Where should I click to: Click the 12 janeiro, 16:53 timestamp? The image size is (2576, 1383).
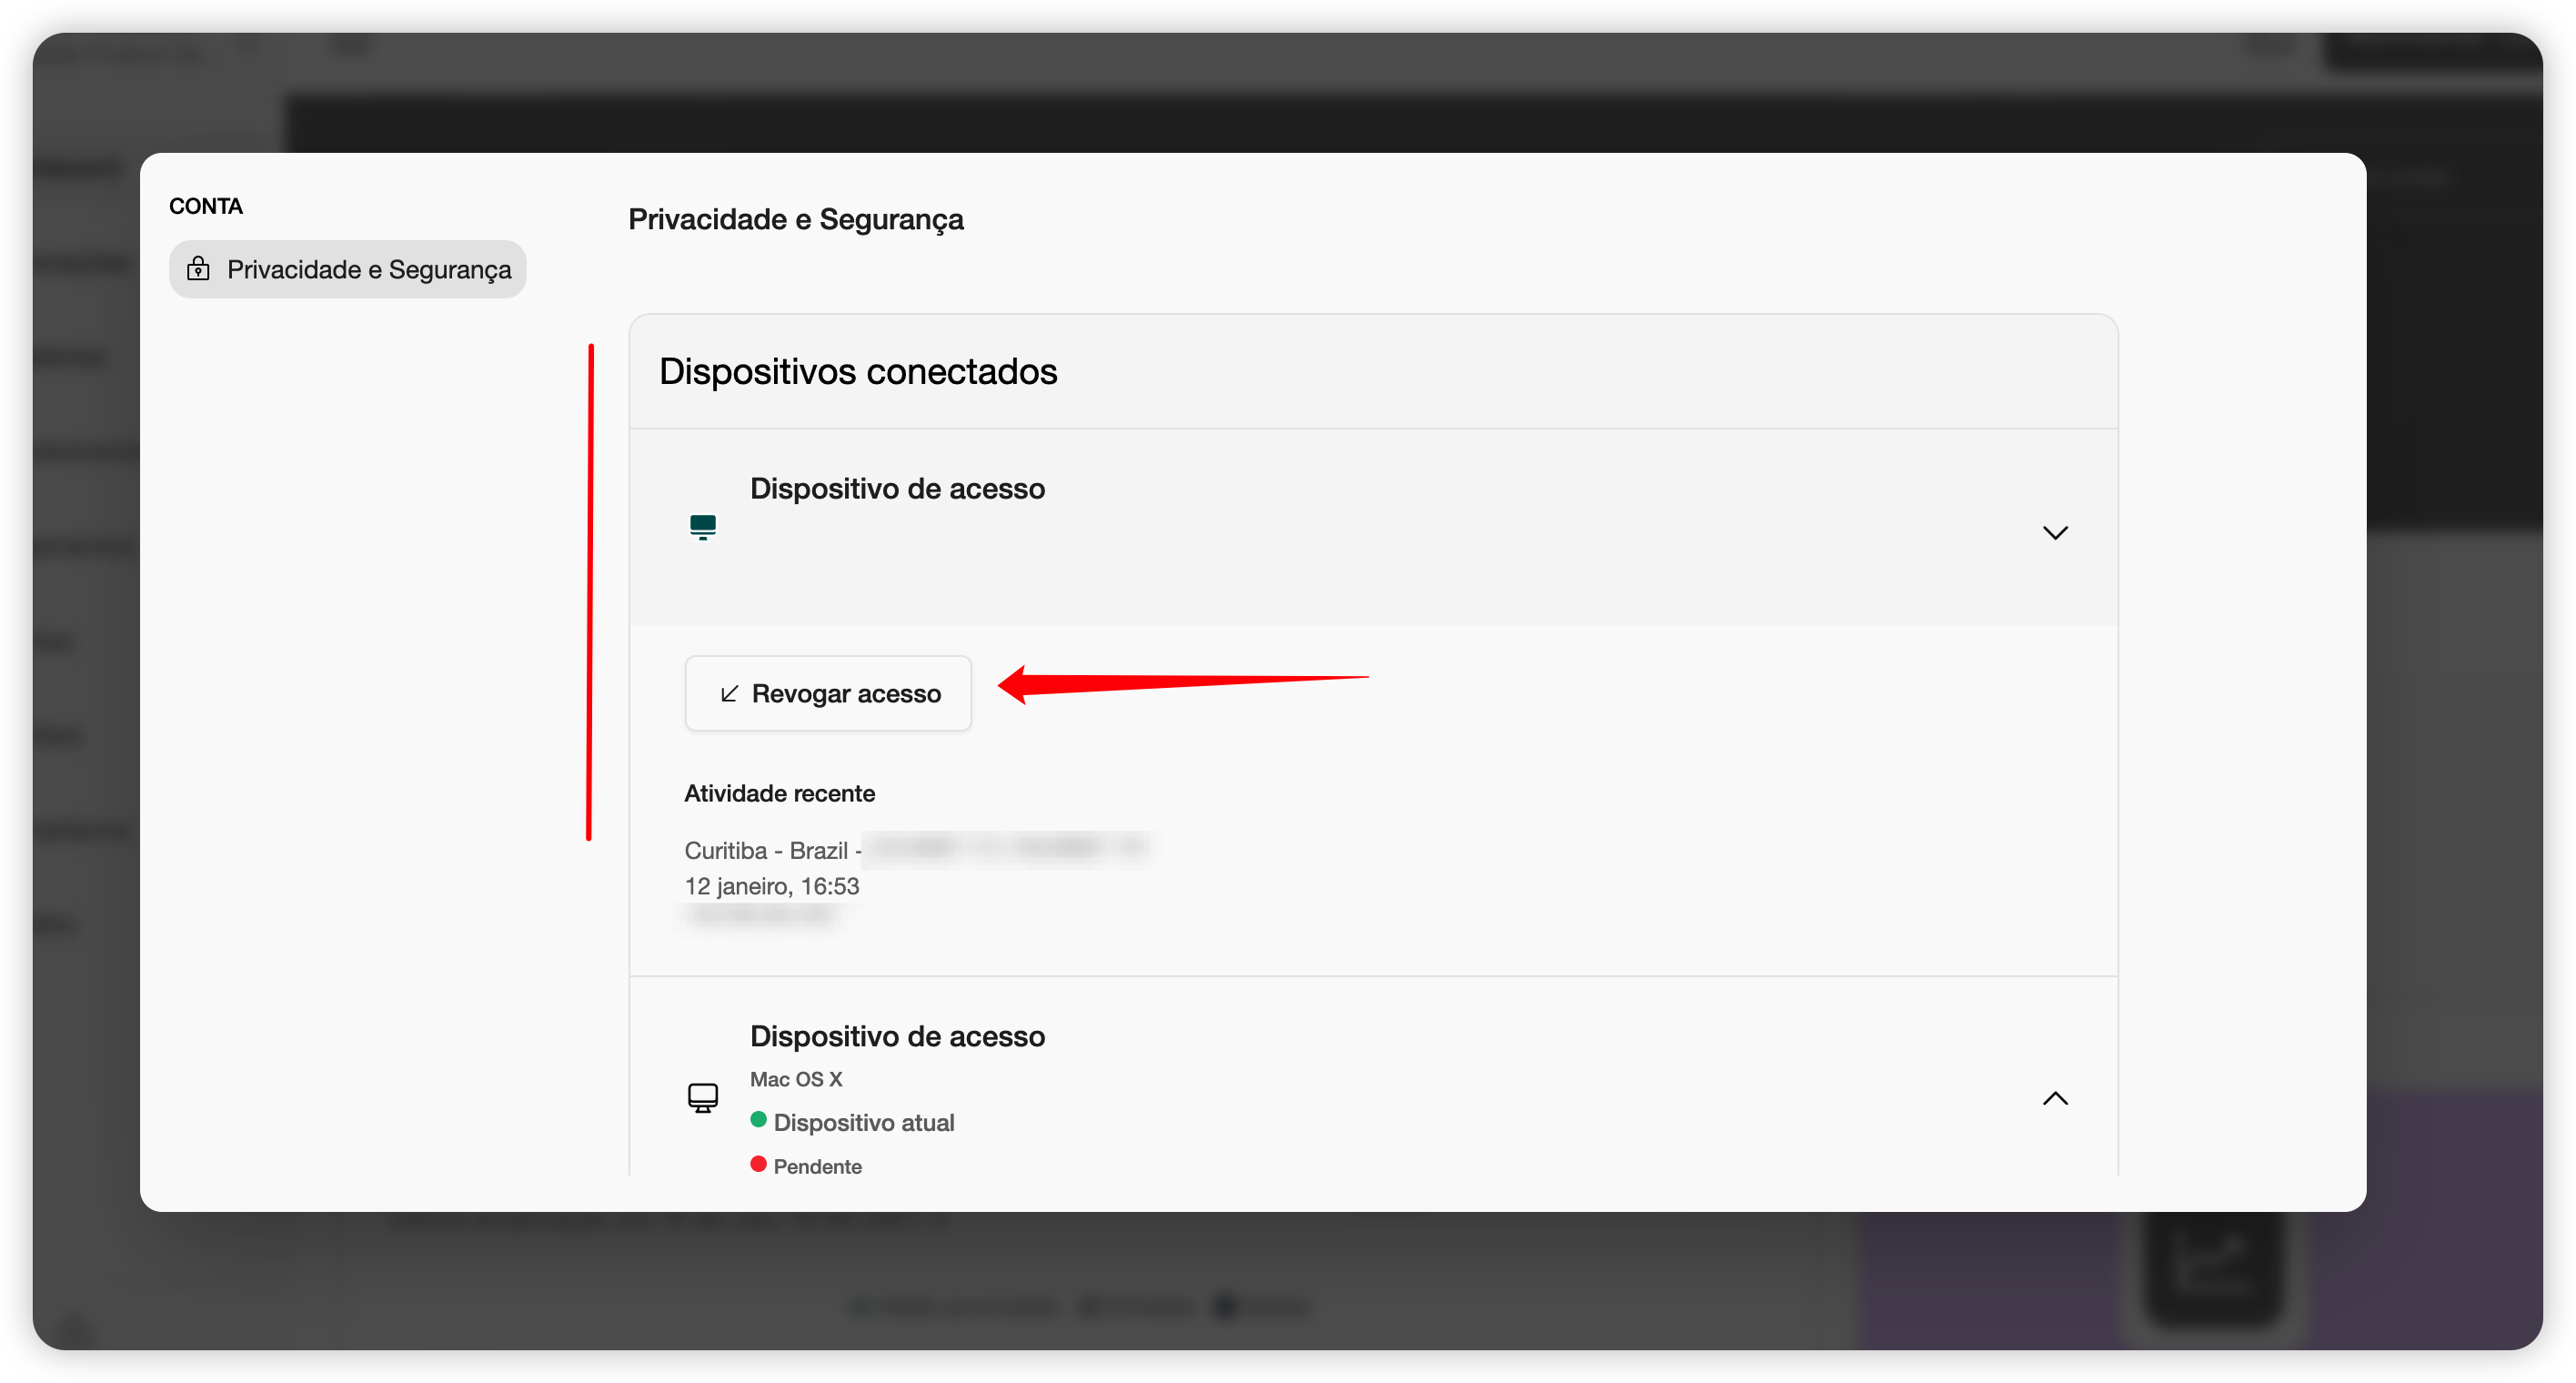(x=771, y=886)
